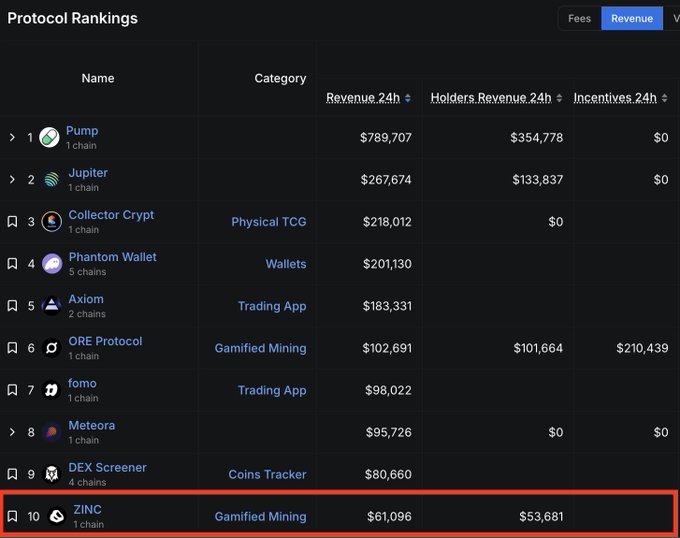Click the Category column header
The image size is (680, 538).
(280, 78)
